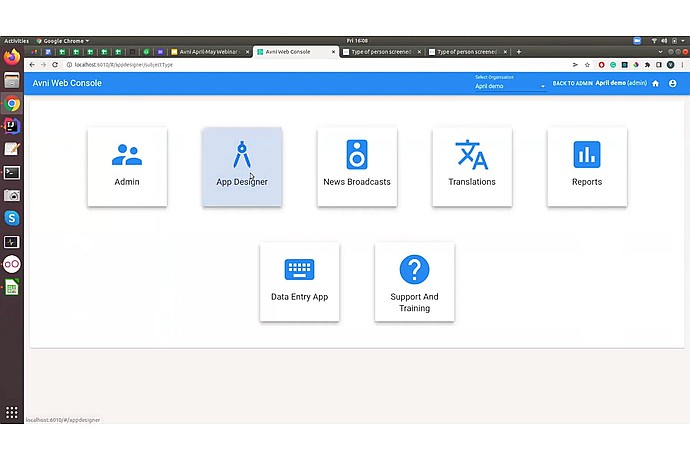The width and height of the screenshot is (690, 460).
Task: Click the Home icon in the blue header
Action: click(x=656, y=83)
